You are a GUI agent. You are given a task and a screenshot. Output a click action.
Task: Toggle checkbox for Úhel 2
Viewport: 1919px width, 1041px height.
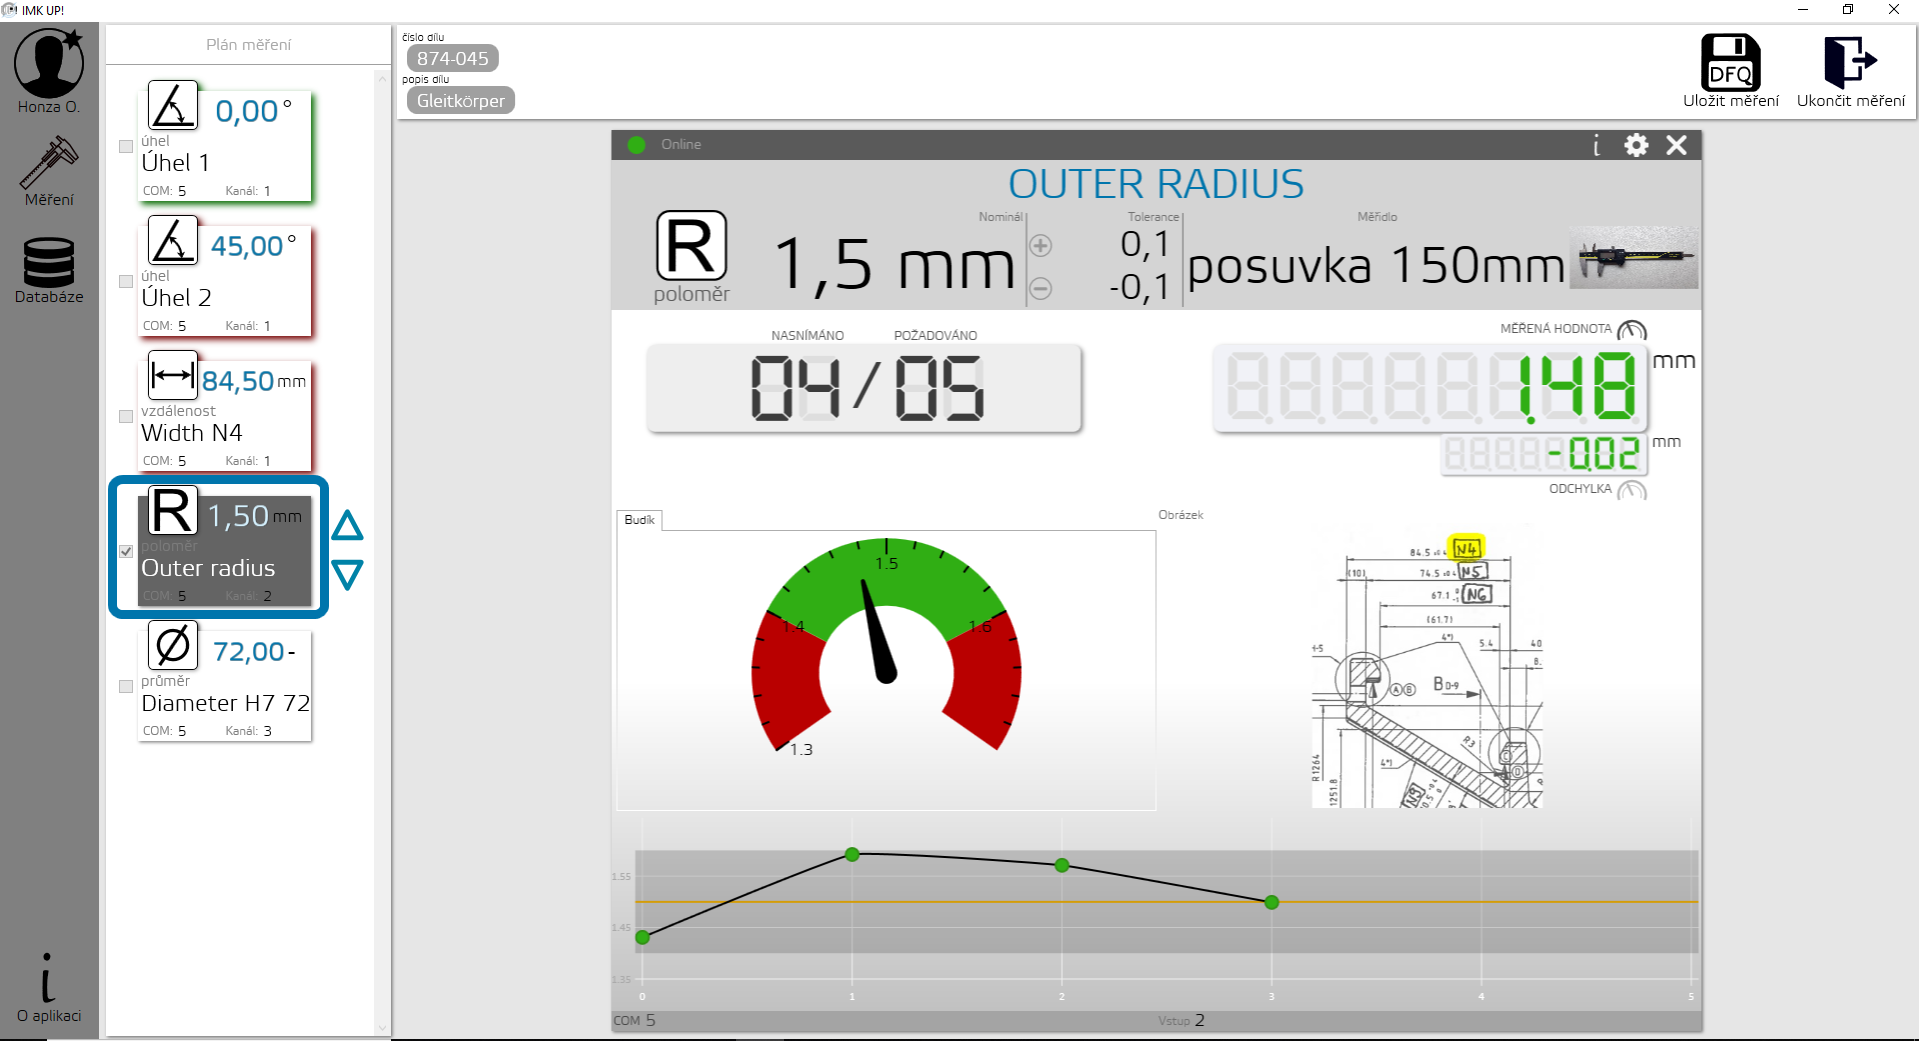click(126, 281)
